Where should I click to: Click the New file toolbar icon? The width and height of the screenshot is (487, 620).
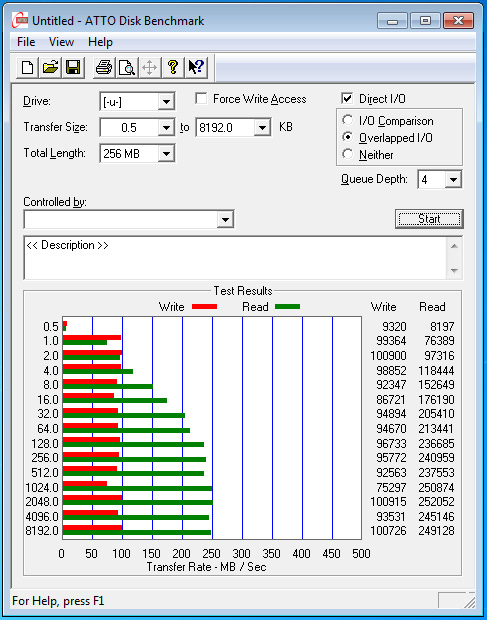click(27, 67)
